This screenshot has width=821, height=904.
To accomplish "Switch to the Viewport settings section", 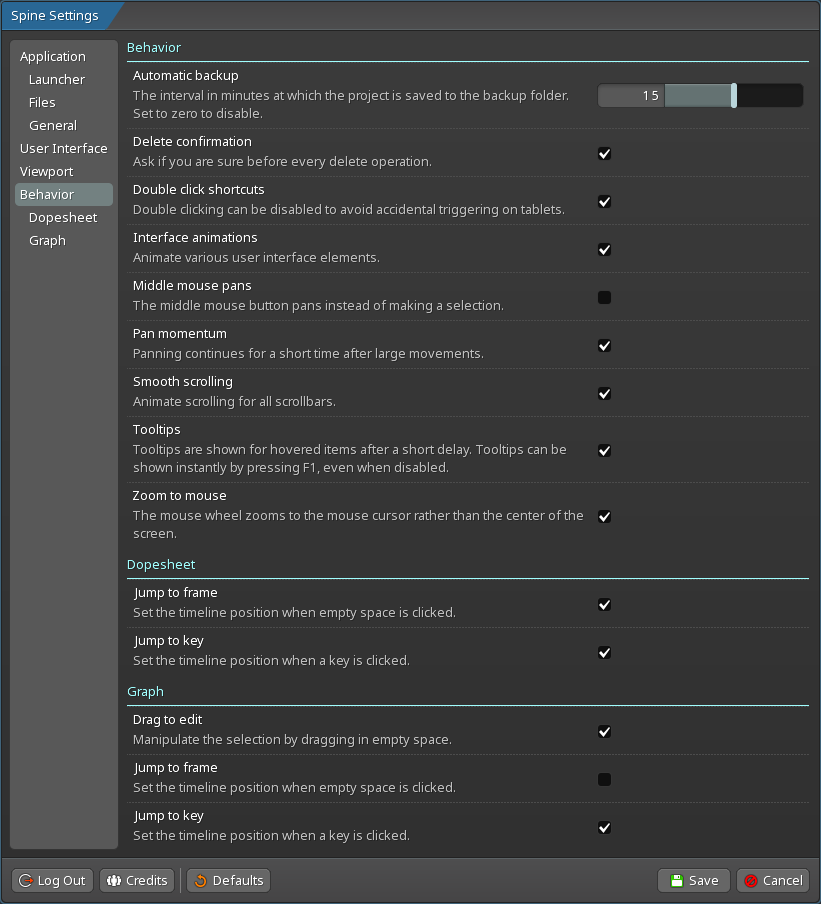I will (x=47, y=172).
